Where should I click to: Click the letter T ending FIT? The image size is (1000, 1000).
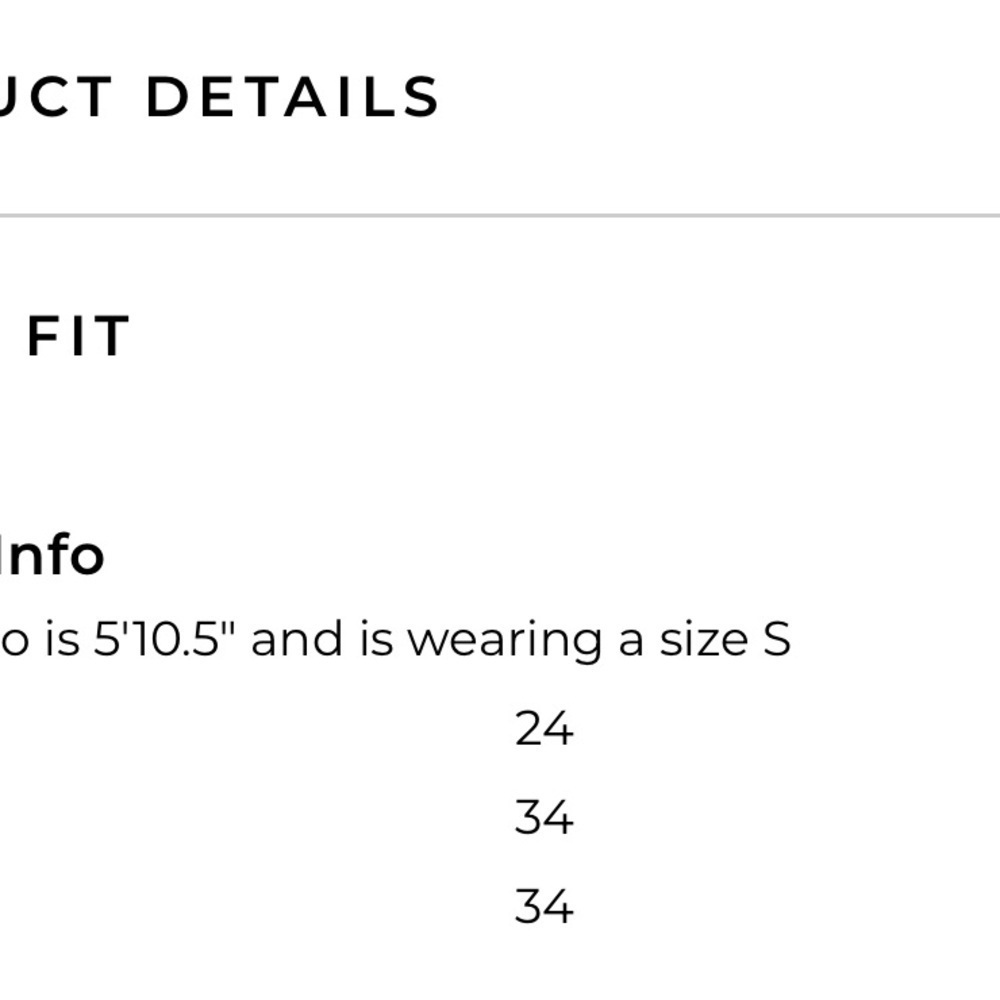(114, 335)
